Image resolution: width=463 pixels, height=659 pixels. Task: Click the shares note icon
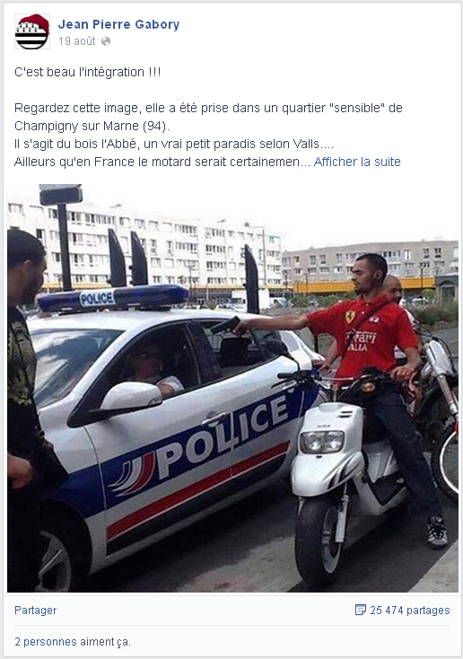tap(360, 610)
